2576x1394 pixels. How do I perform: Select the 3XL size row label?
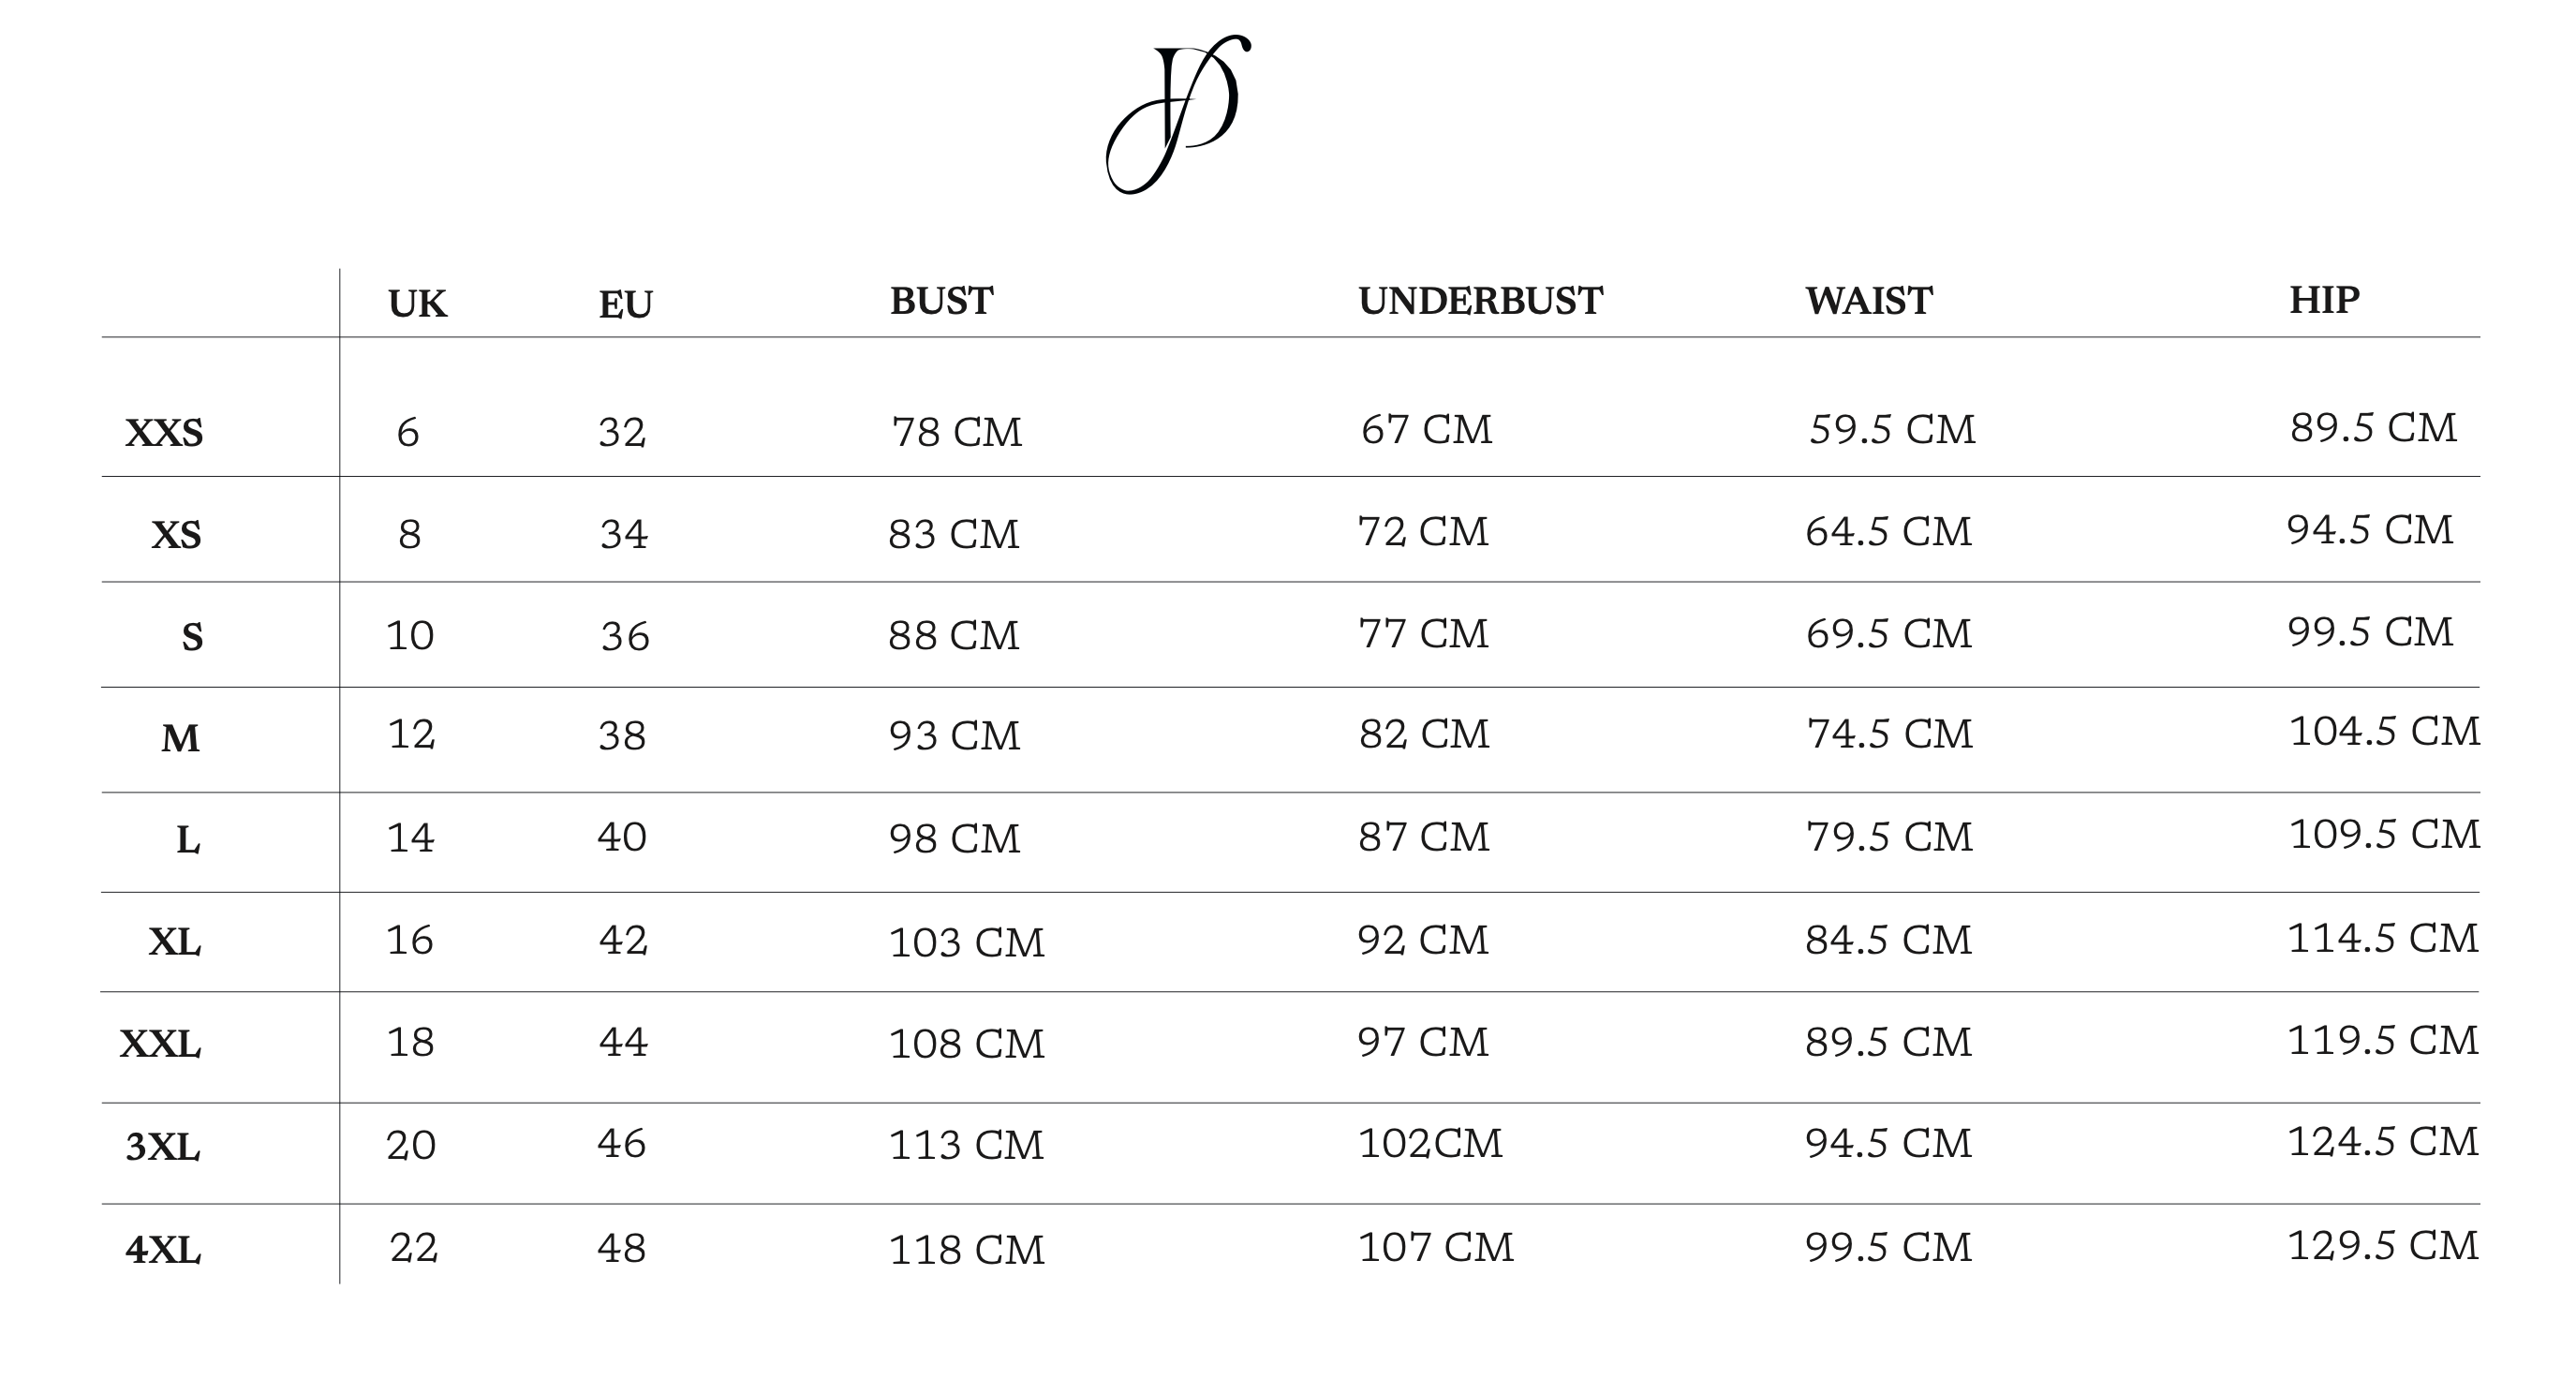pyautogui.click(x=162, y=1147)
